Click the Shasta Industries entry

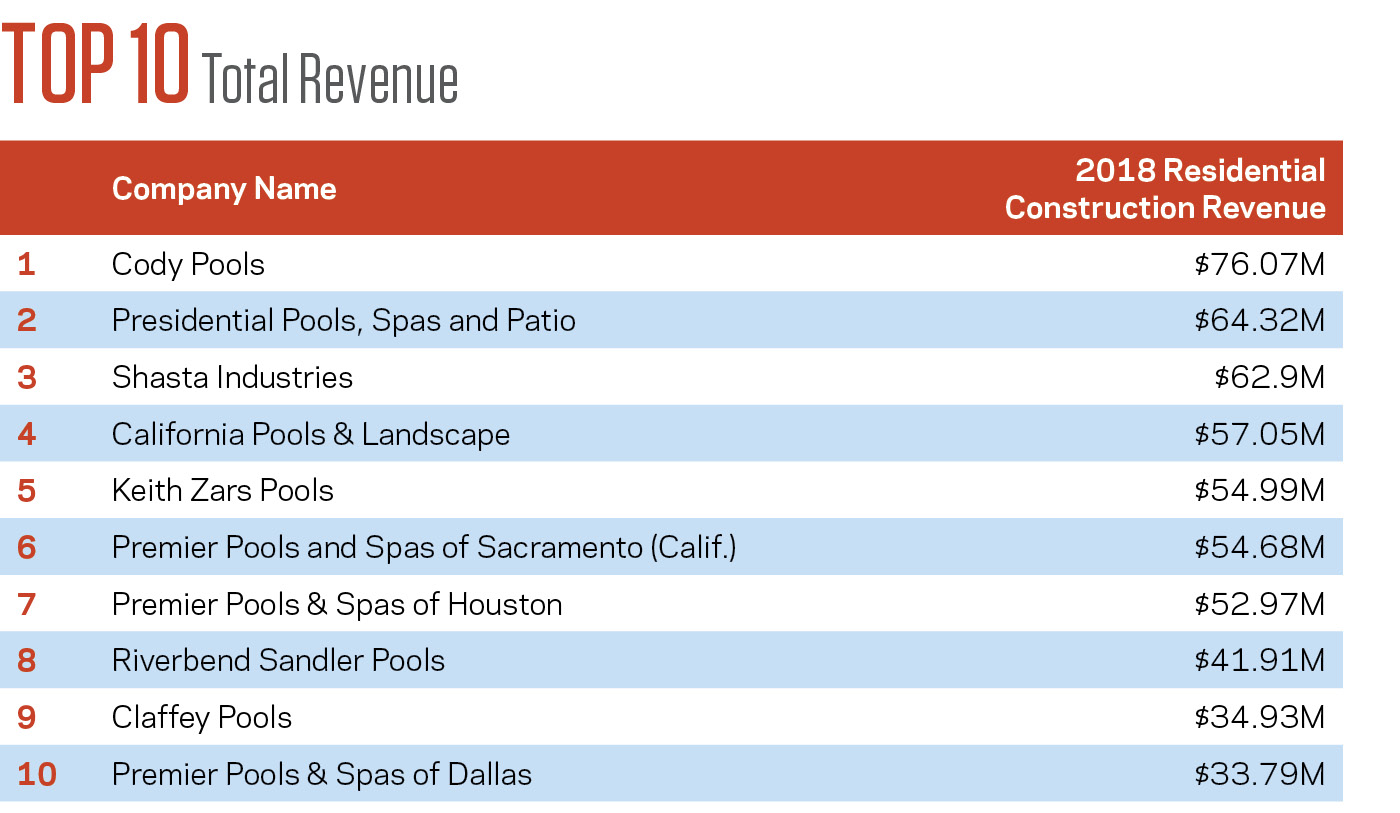232,378
